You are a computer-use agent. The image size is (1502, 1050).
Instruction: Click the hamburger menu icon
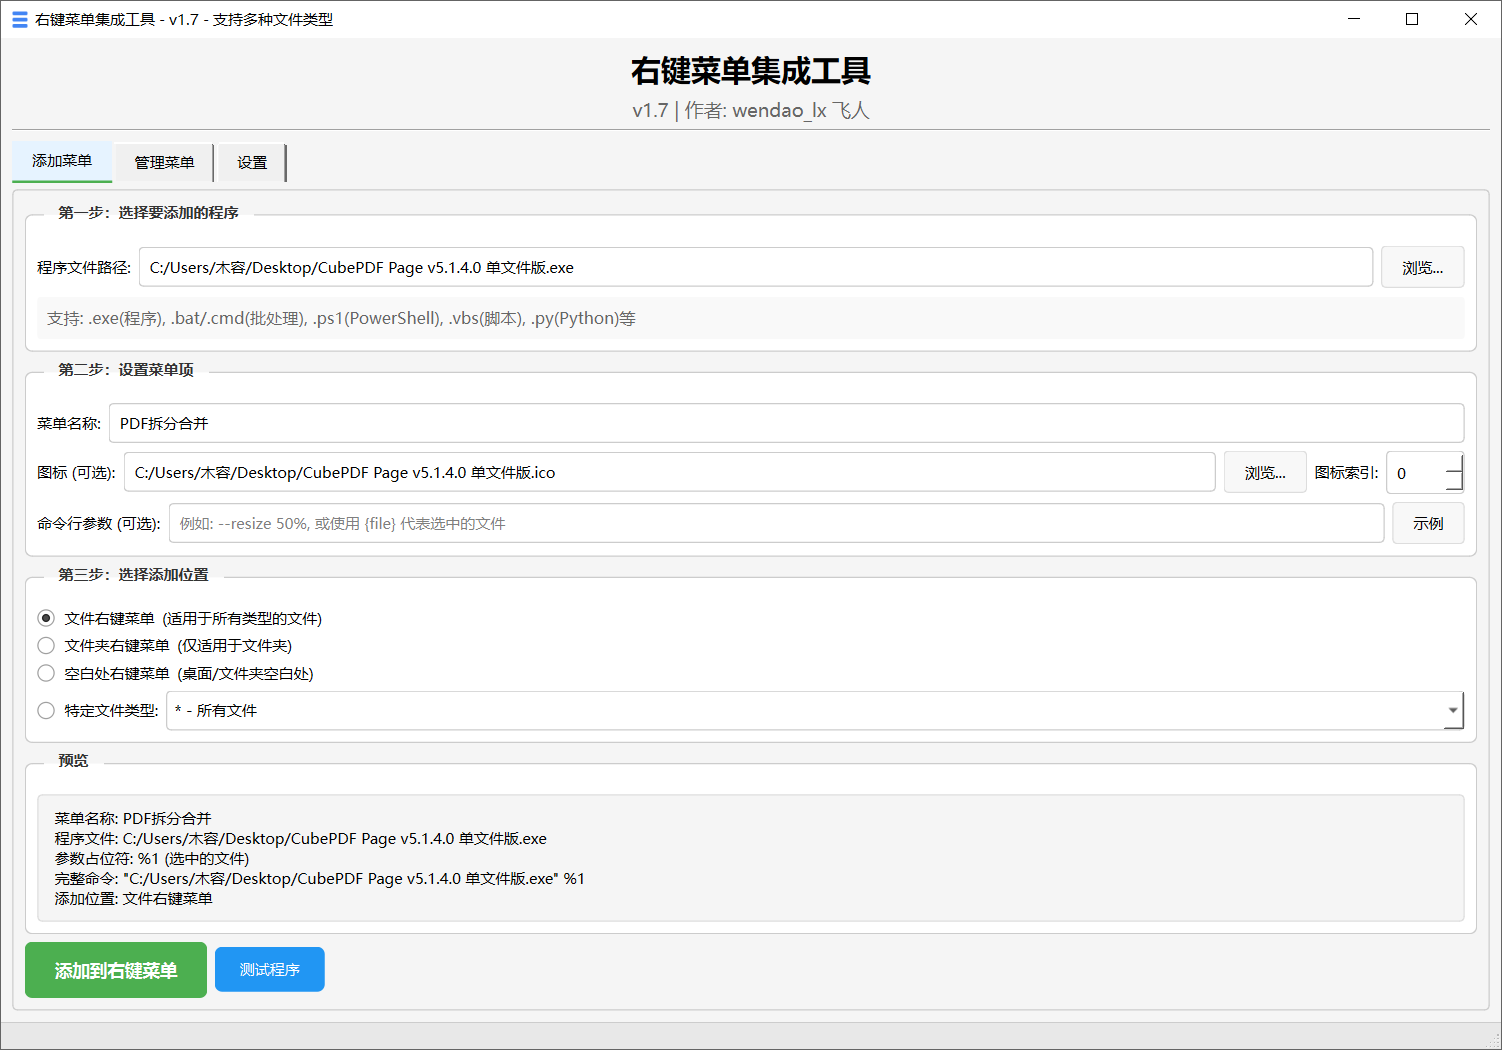(19, 18)
